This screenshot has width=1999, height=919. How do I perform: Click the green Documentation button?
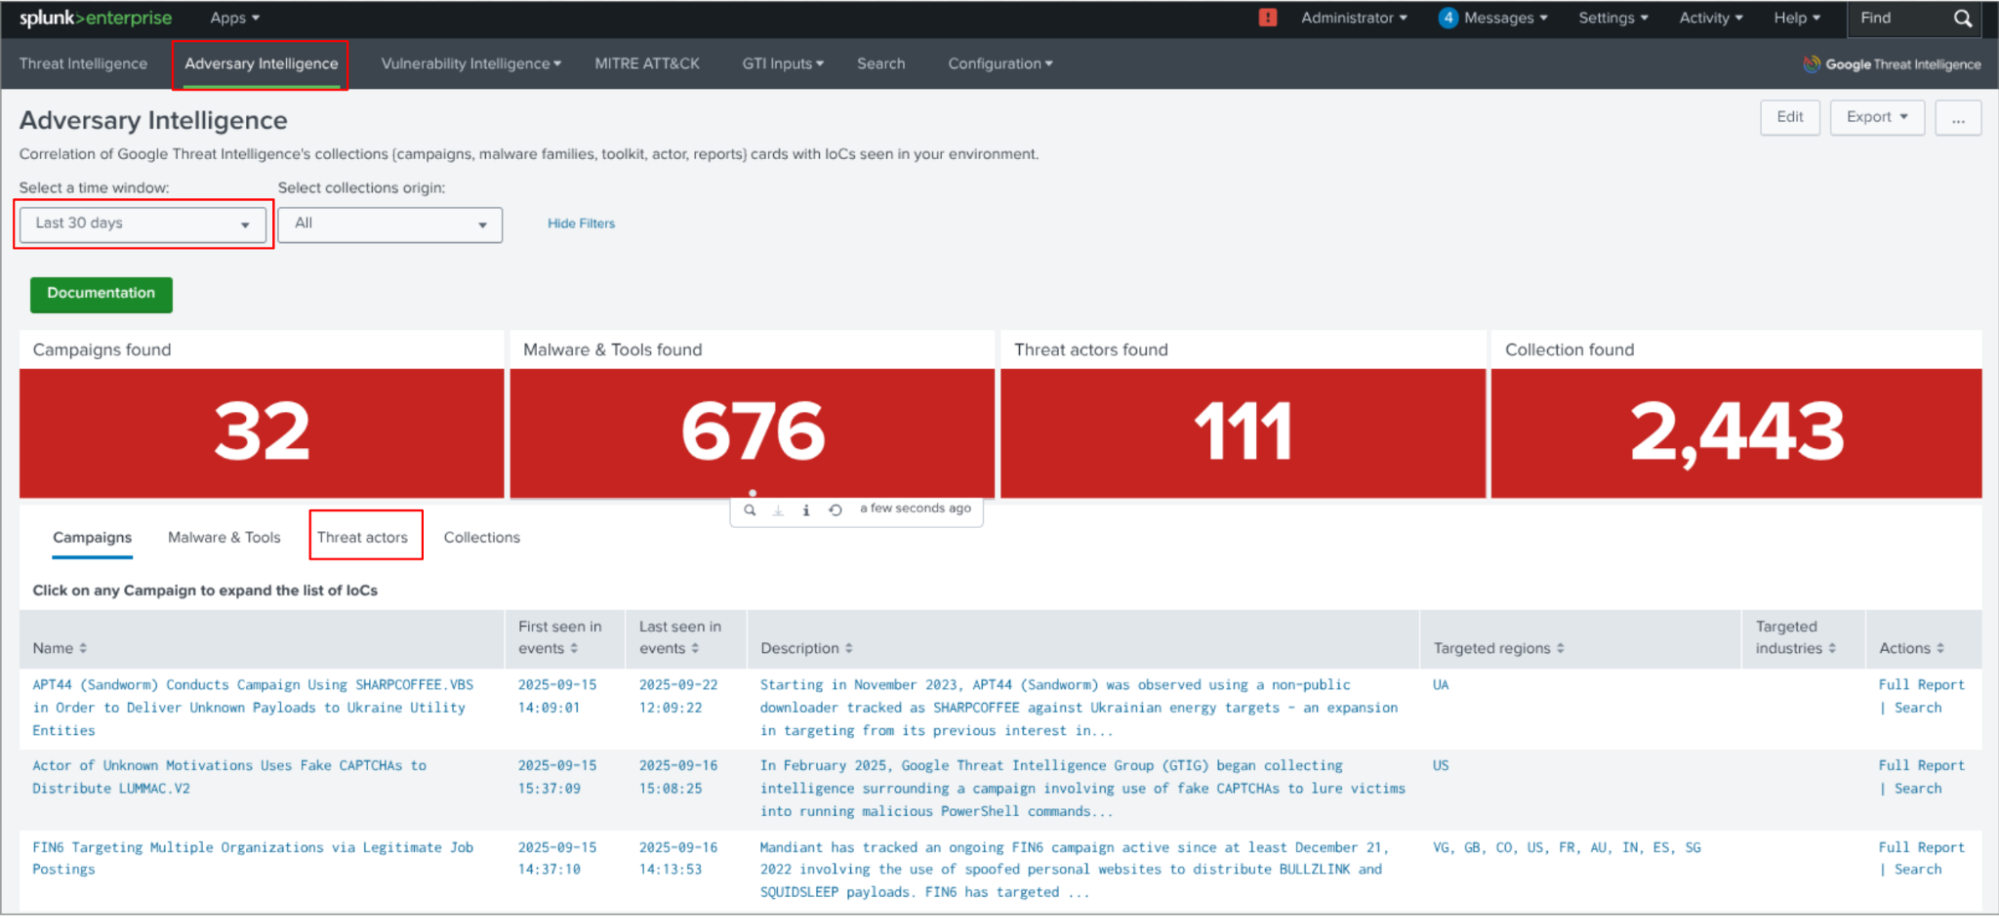click(x=101, y=294)
